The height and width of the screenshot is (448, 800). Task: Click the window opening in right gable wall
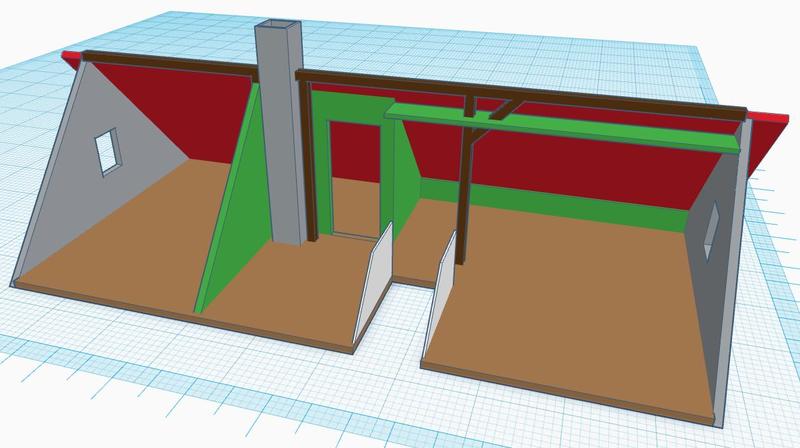pos(711,231)
